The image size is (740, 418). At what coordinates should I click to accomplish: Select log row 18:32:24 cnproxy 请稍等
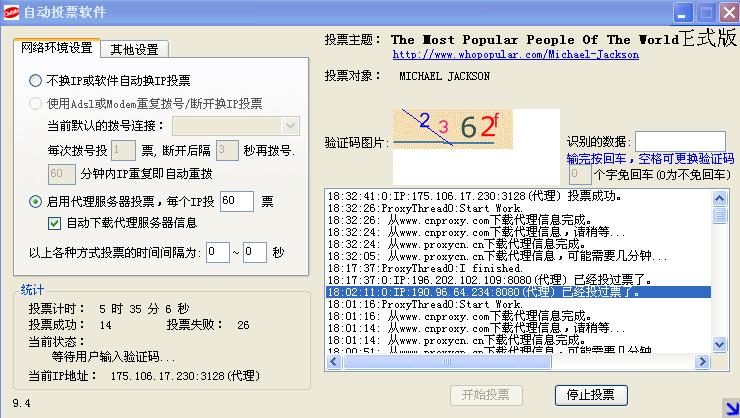tap(519, 232)
